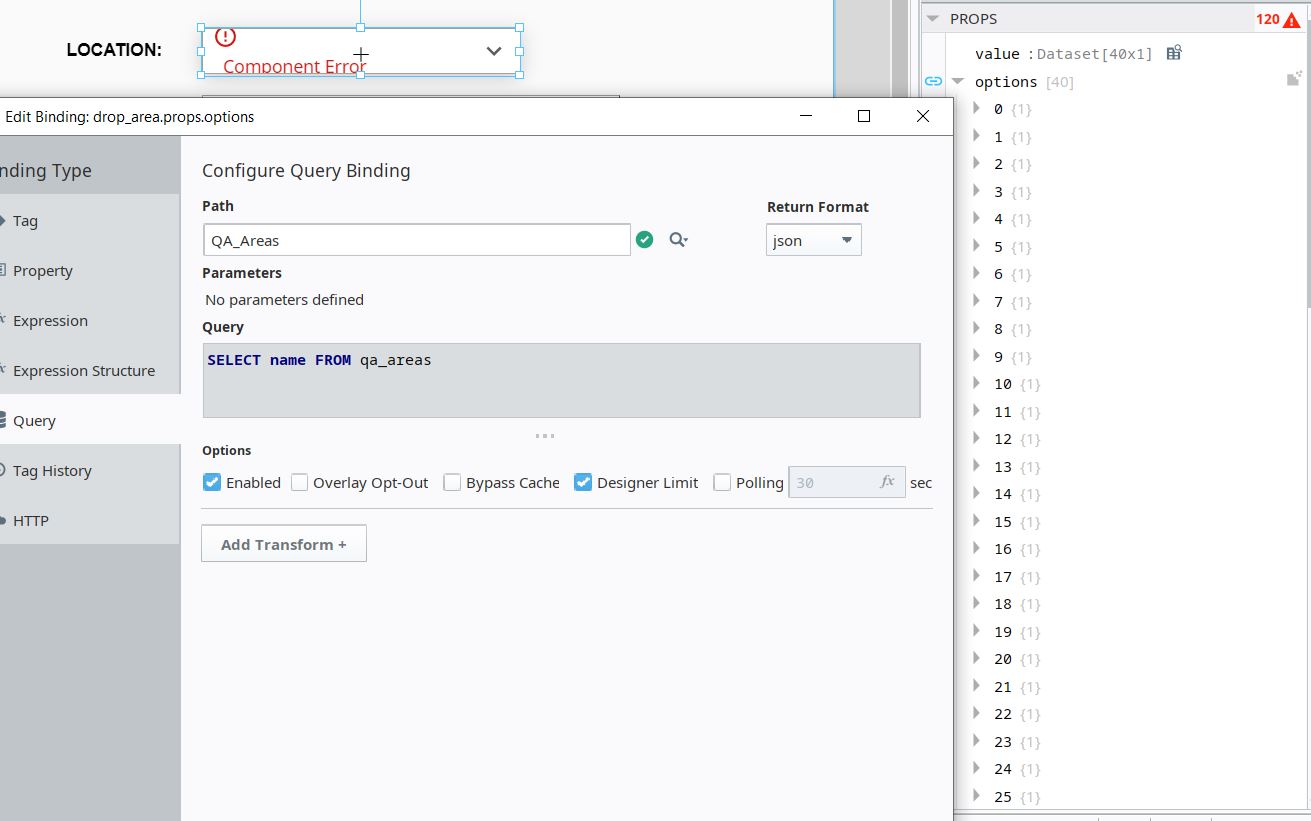Open the Return Format json dropdown
This screenshot has width=1311, height=821.
click(x=813, y=240)
